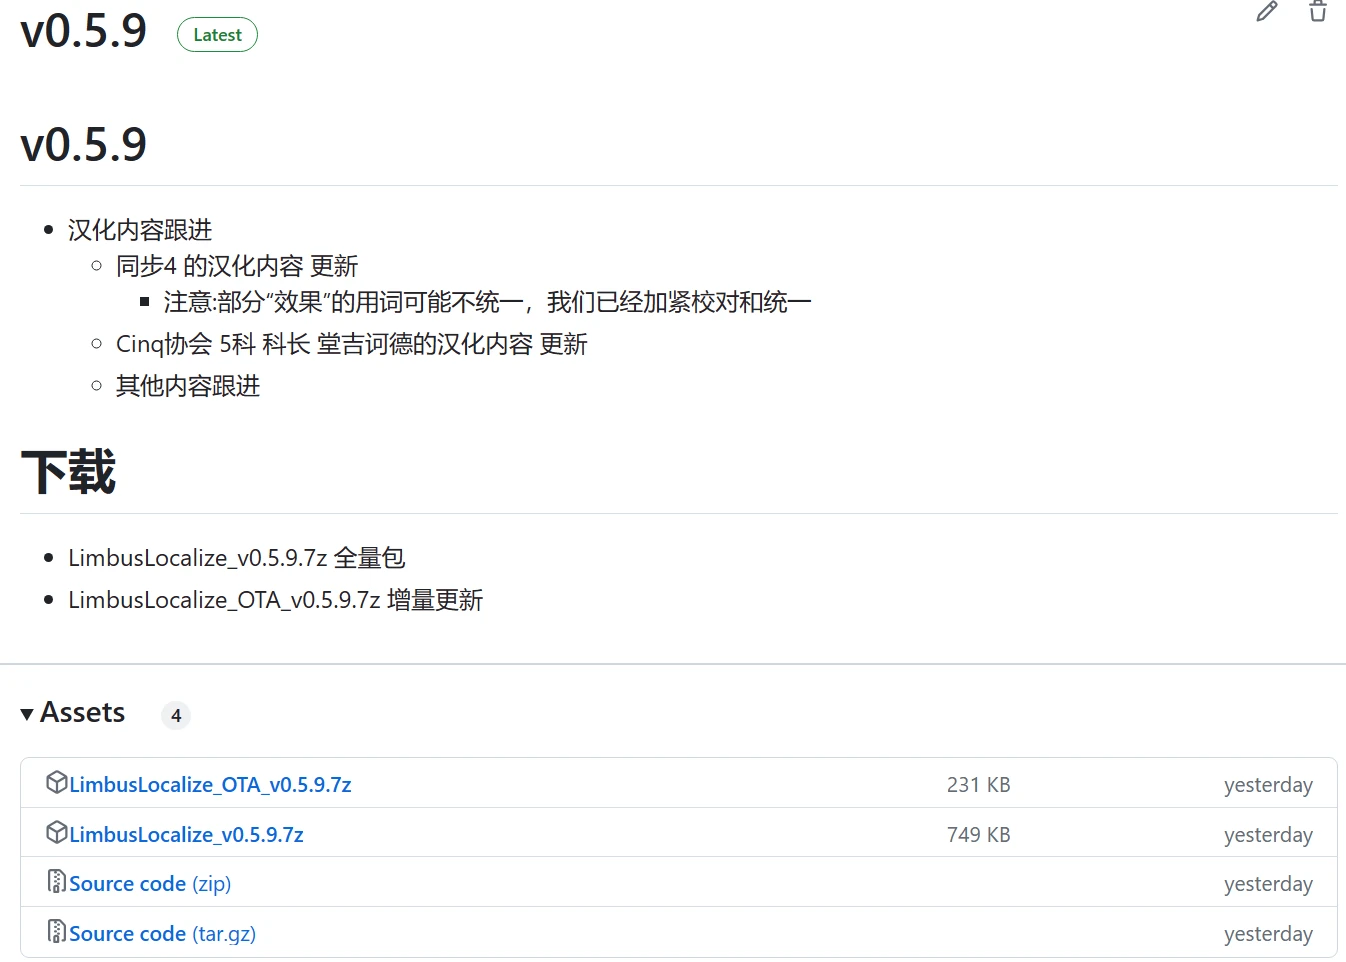Click the pencil edit release icon
Image resolution: width=1346 pixels, height=962 pixels.
click(x=1267, y=12)
